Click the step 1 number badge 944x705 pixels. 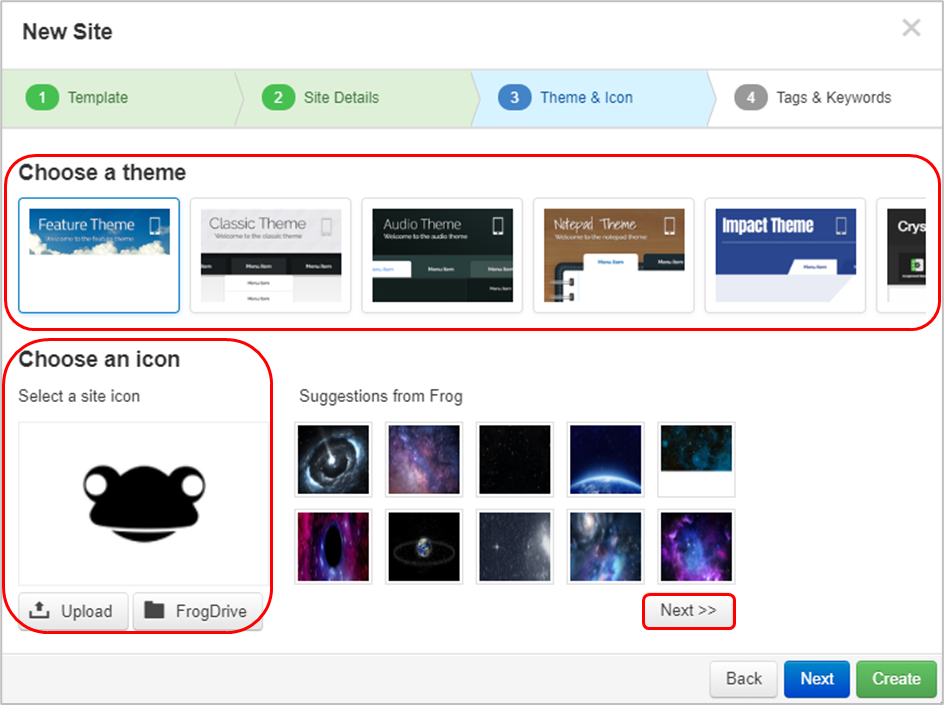42,98
